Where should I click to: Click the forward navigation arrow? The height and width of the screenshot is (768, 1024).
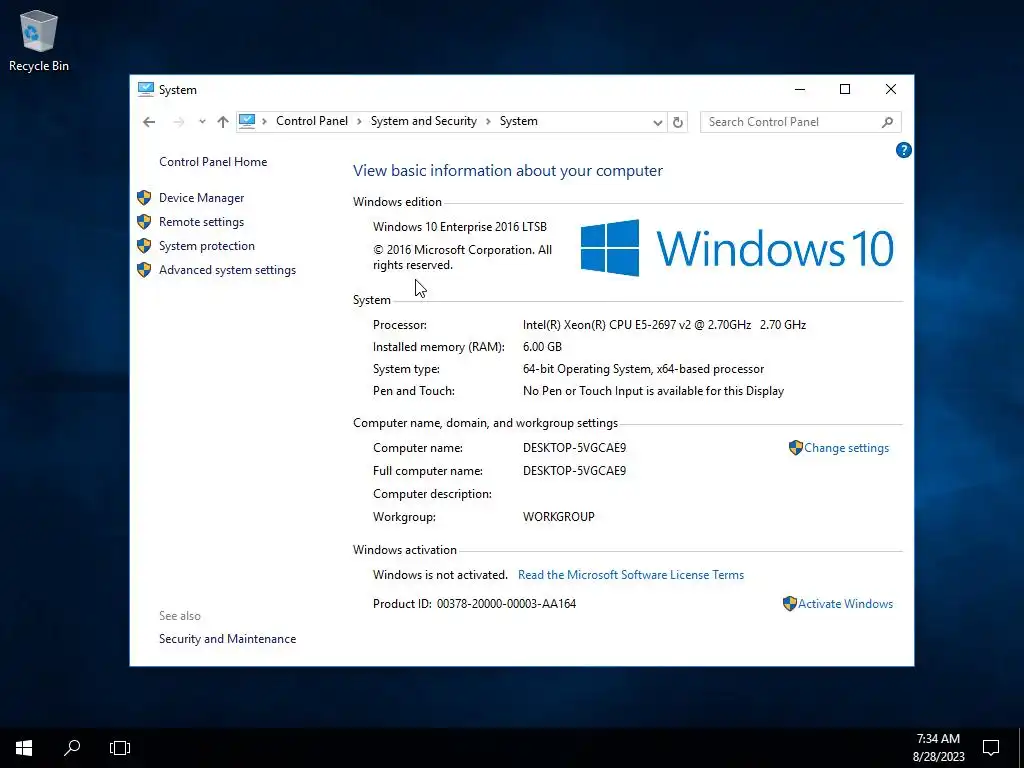pos(178,121)
